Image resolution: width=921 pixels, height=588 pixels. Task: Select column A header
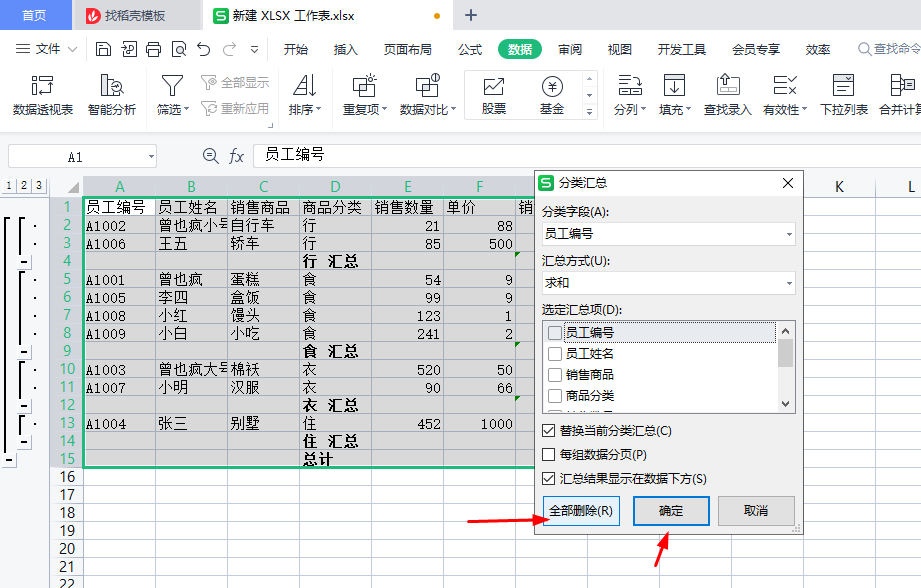click(x=120, y=187)
